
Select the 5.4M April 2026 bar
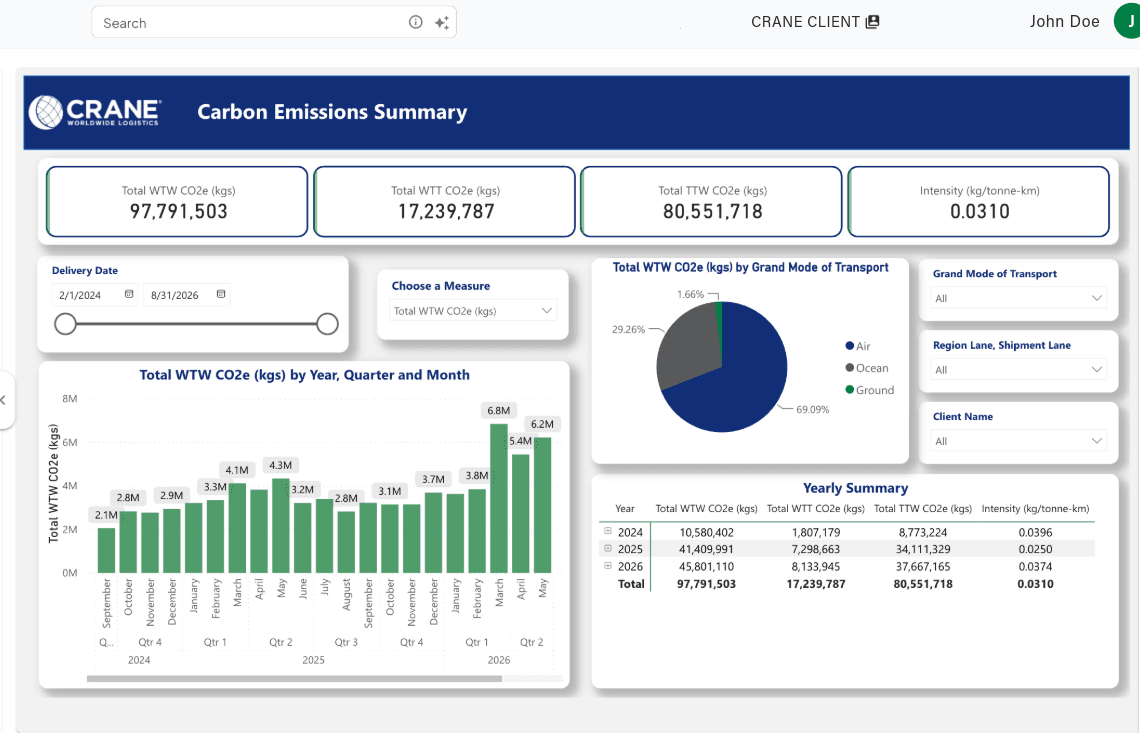(x=521, y=513)
